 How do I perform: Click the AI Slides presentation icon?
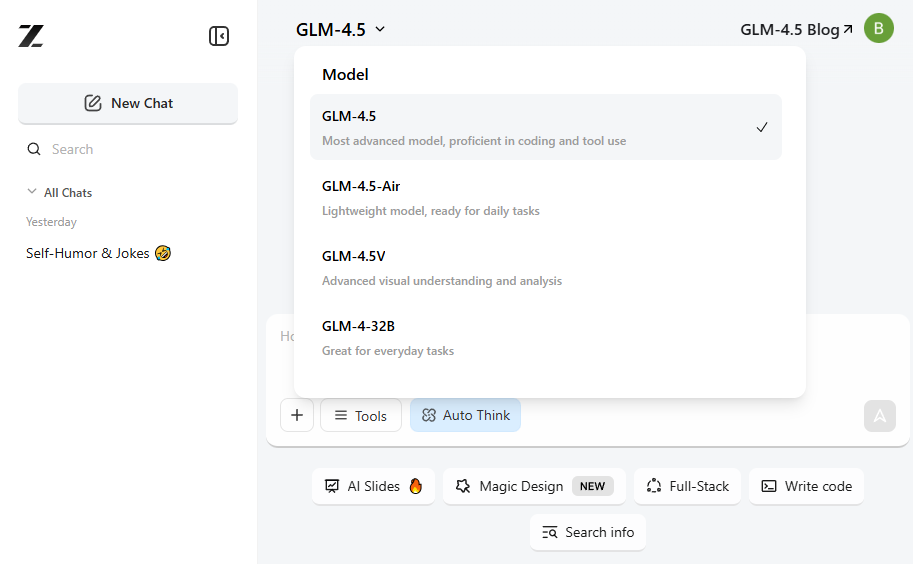pos(332,486)
